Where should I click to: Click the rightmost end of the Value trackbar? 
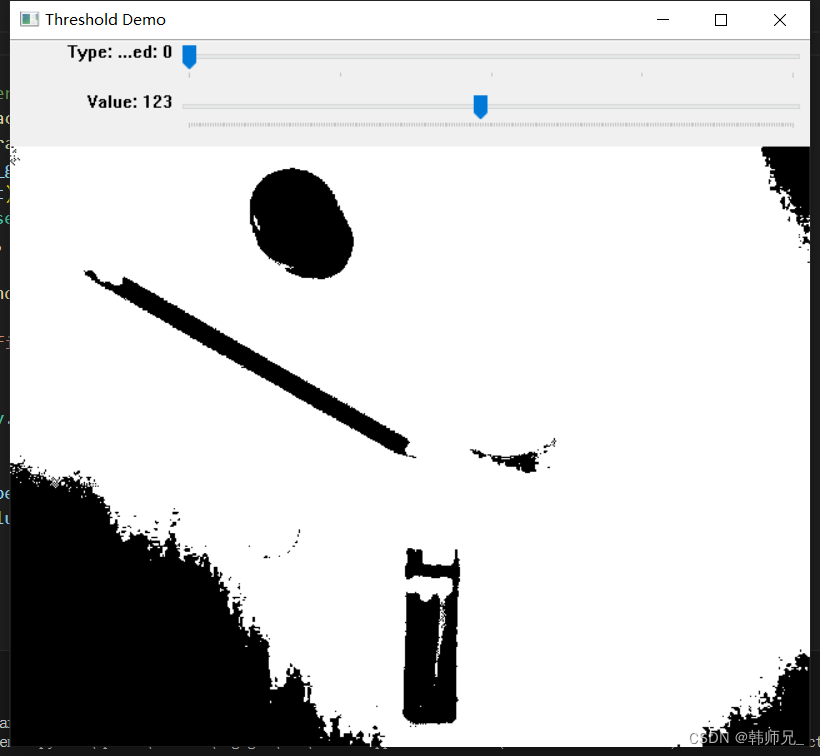coord(795,106)
